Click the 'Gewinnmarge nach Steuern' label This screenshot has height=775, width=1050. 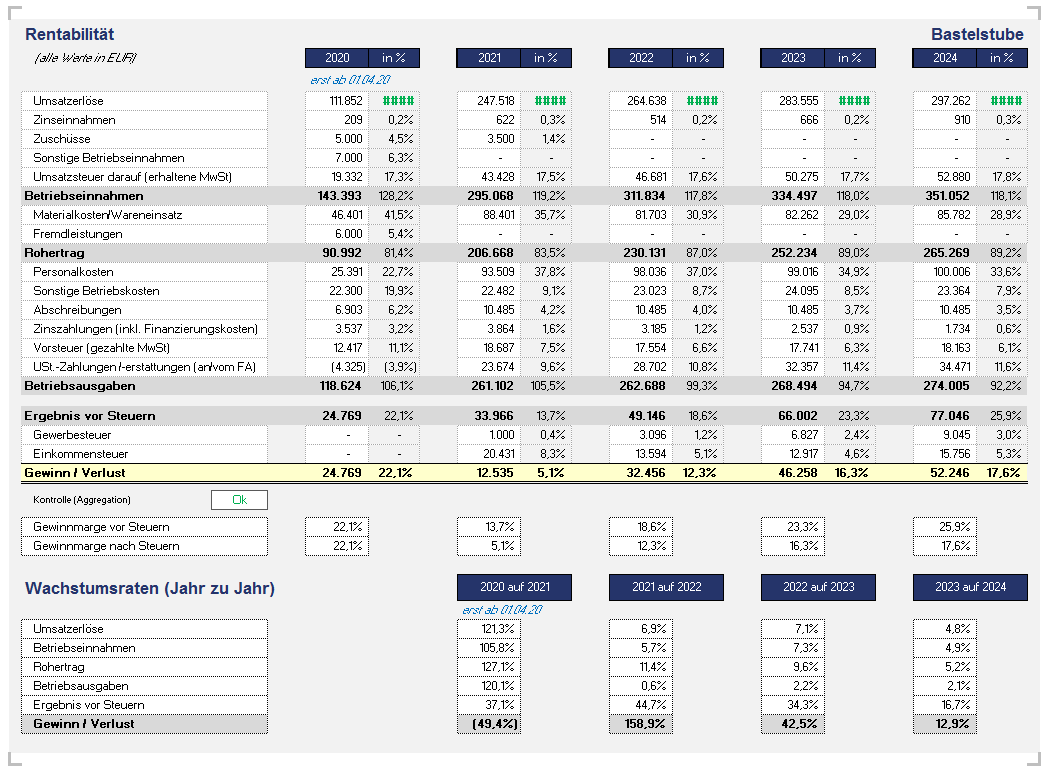click(106, 546)
